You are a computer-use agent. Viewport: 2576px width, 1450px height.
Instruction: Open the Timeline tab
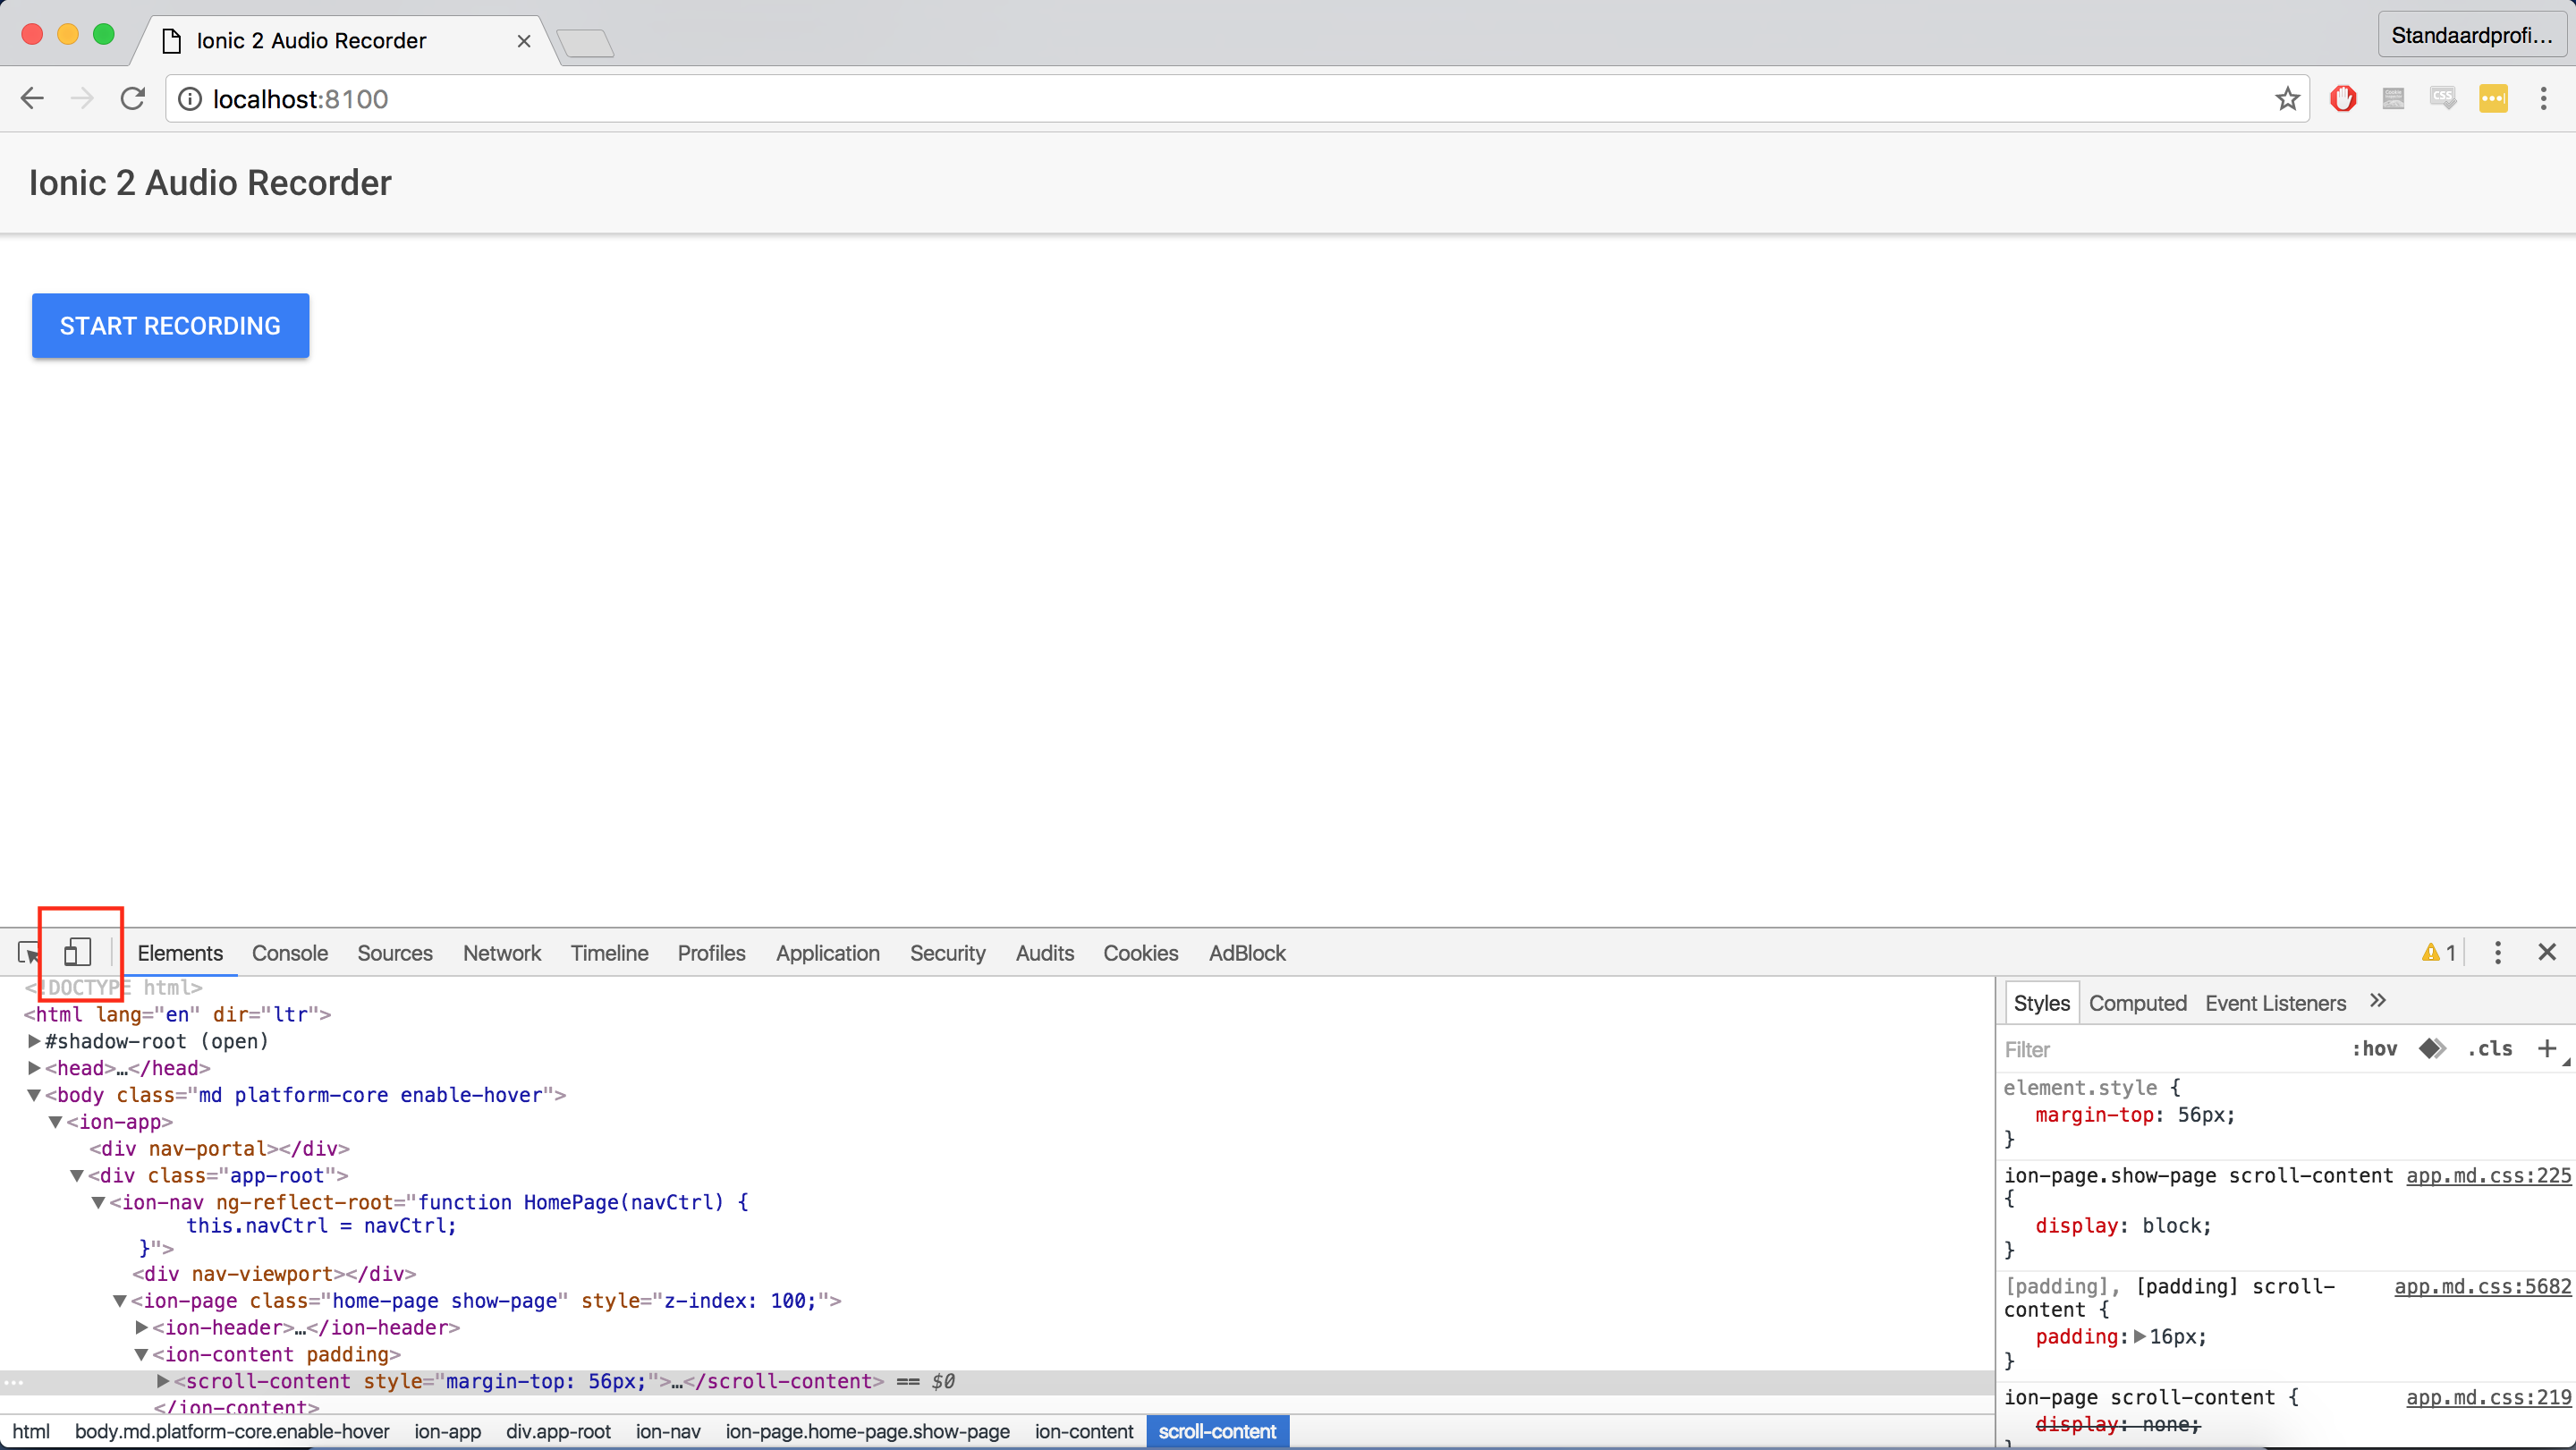coord(610,953)
